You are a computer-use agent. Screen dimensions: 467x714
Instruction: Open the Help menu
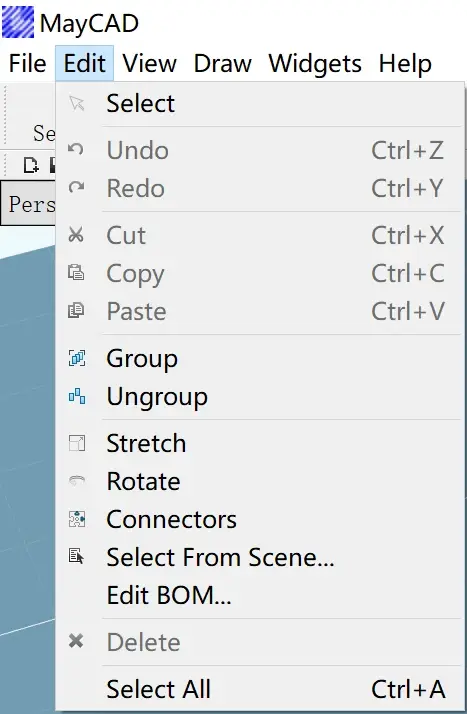point(405,63)
